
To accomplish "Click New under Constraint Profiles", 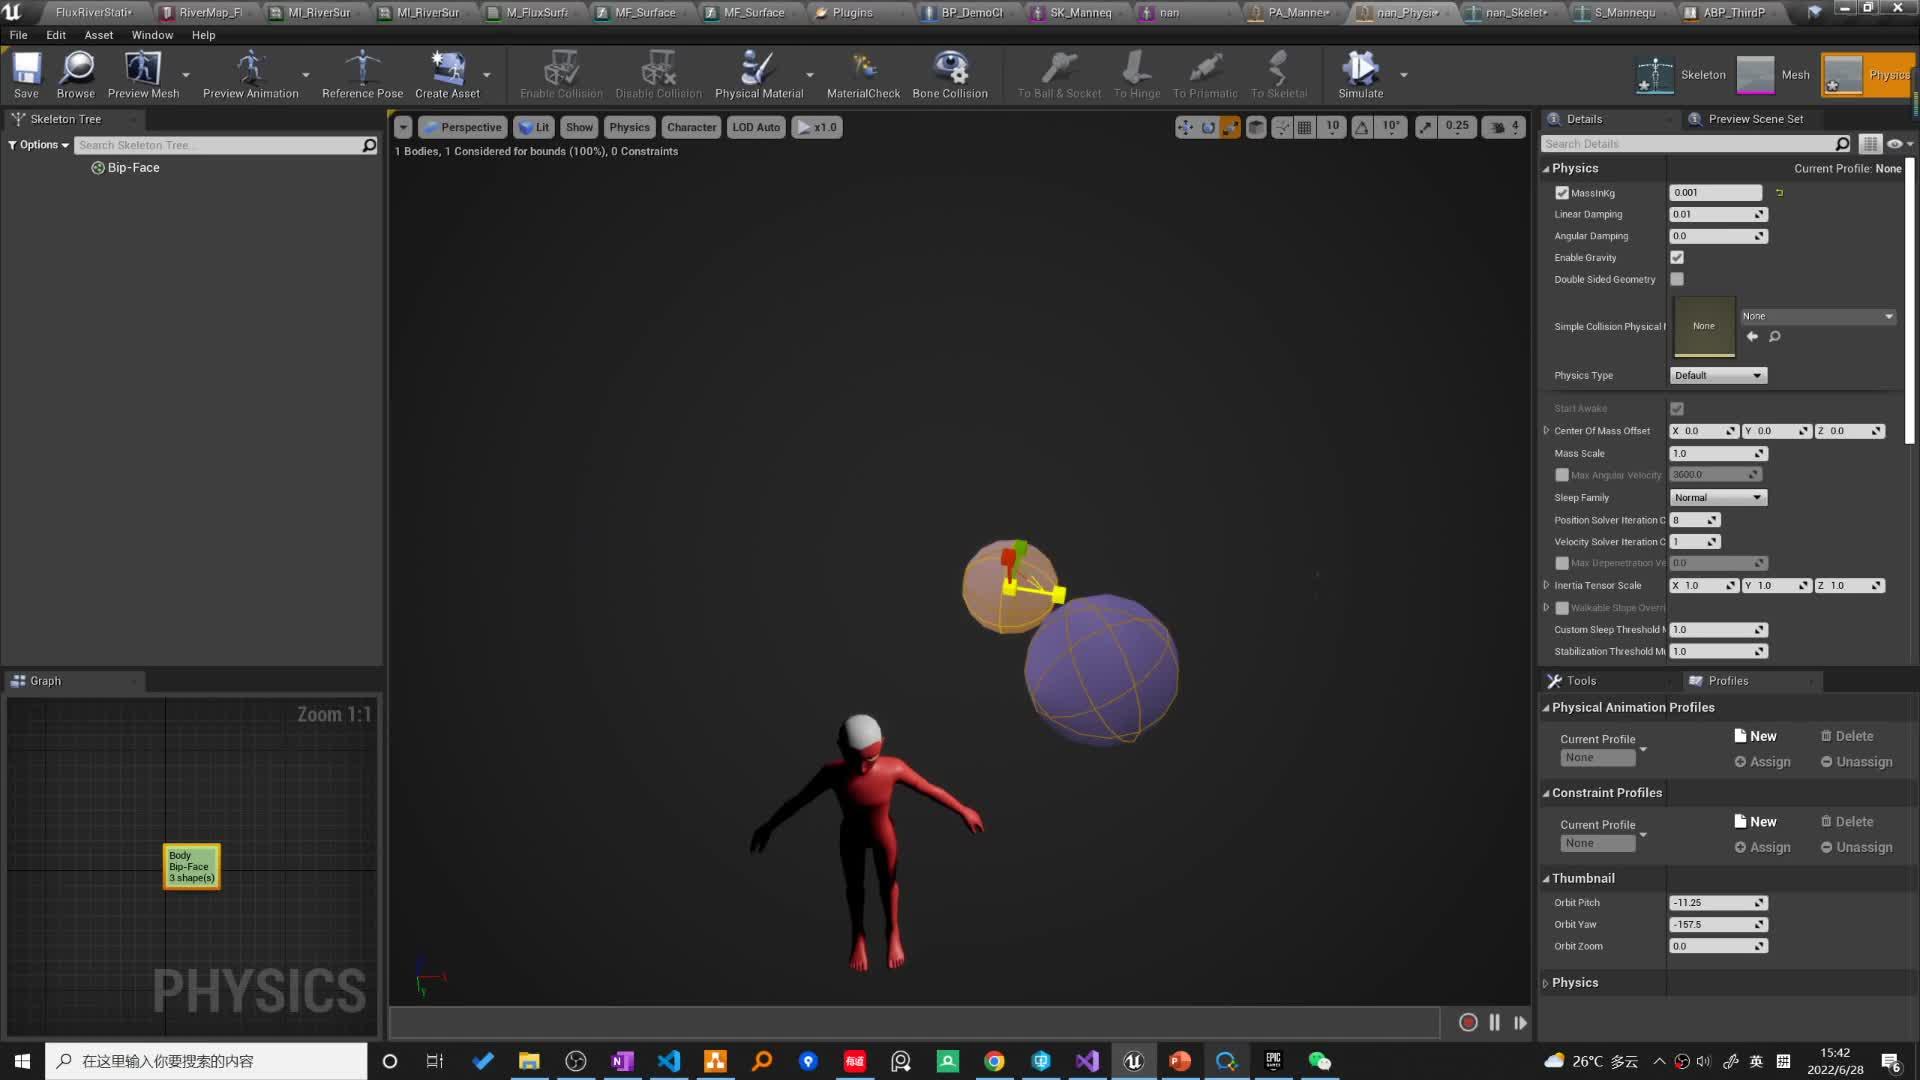I will 1762,821.
